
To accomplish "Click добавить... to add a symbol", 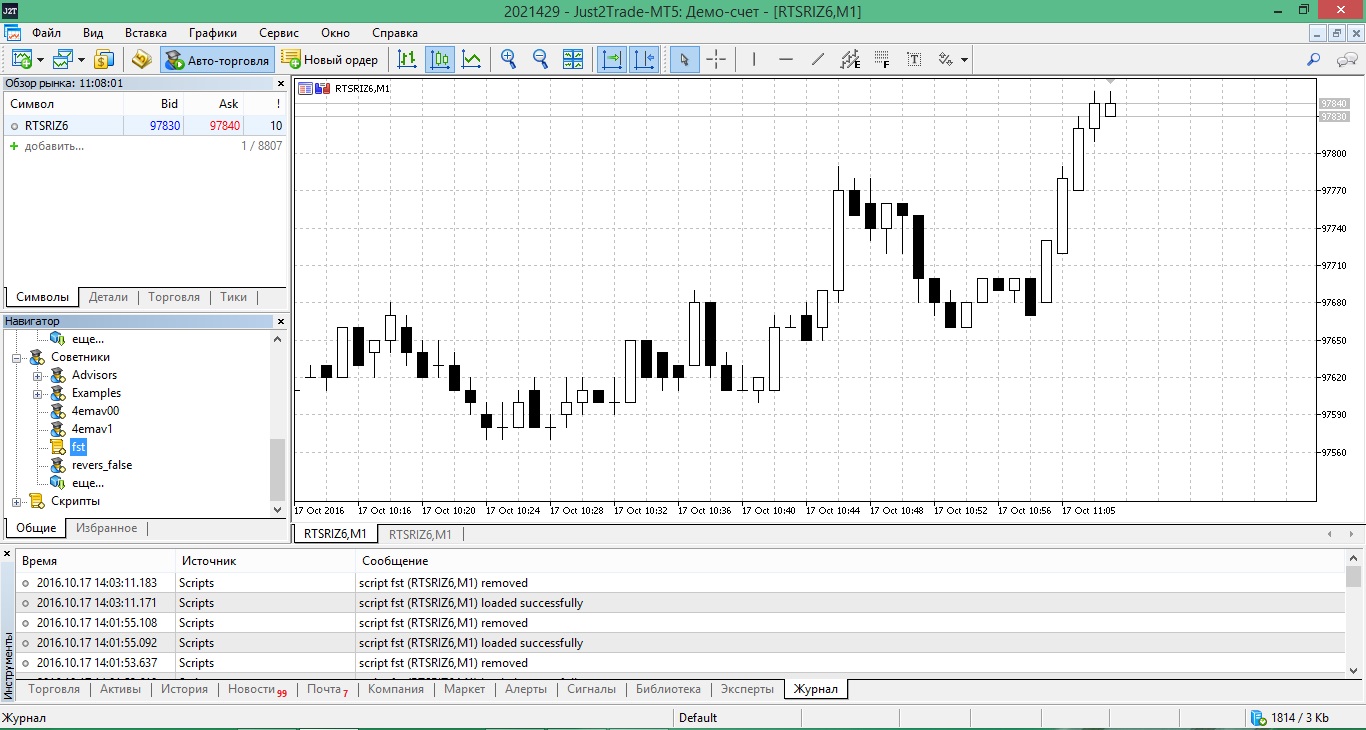I will click(x=54, y=146).
